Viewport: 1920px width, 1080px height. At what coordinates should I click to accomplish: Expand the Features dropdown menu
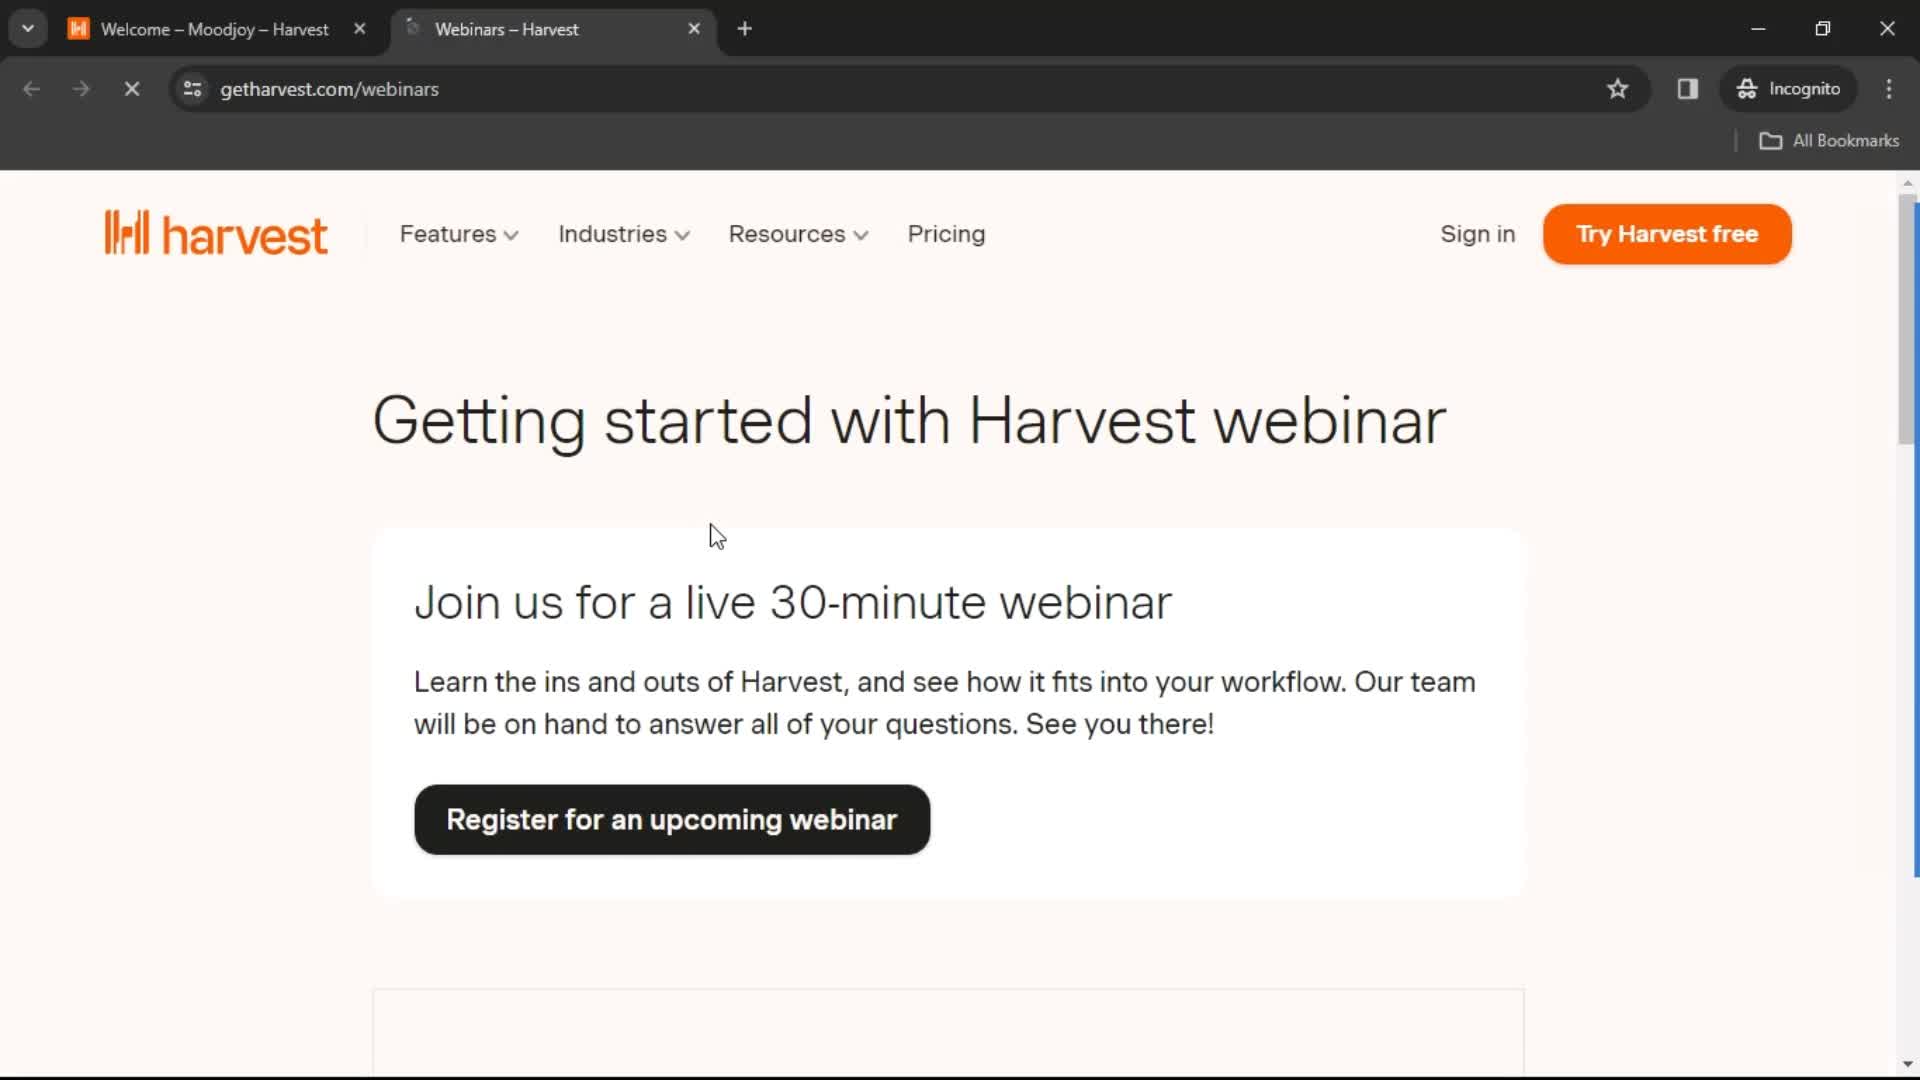[460, 233]
